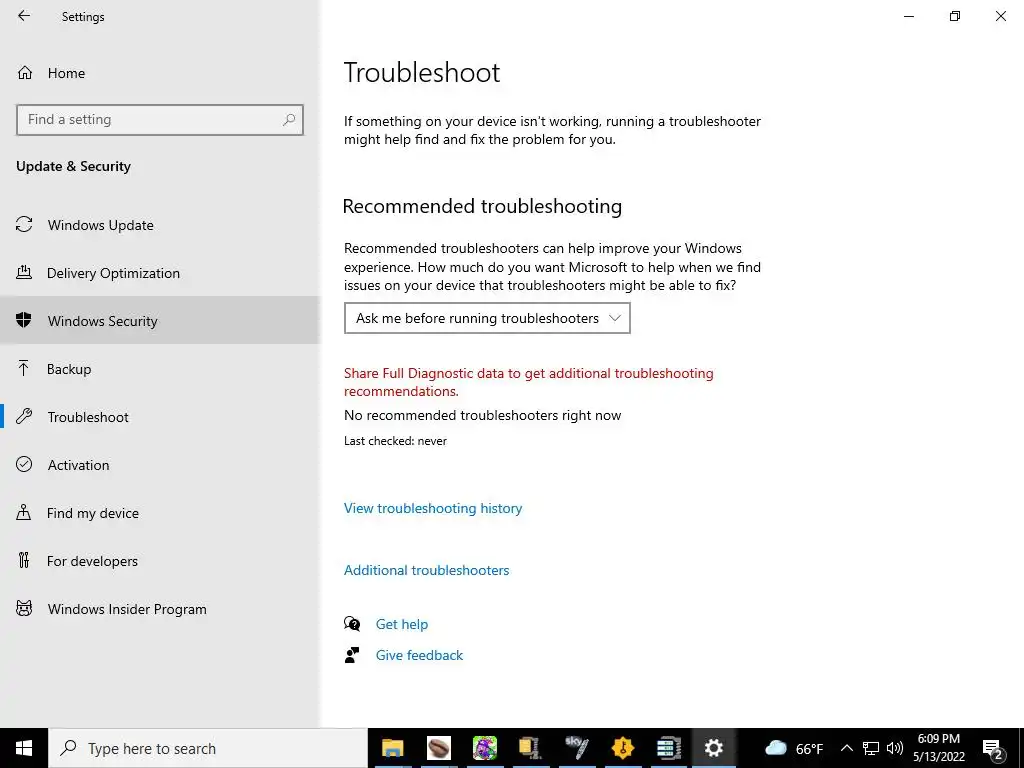Viewport: 1024px width, 768px height.
Task: Select Troubleshoot in sidebar
Action: (x=88, y=417)
